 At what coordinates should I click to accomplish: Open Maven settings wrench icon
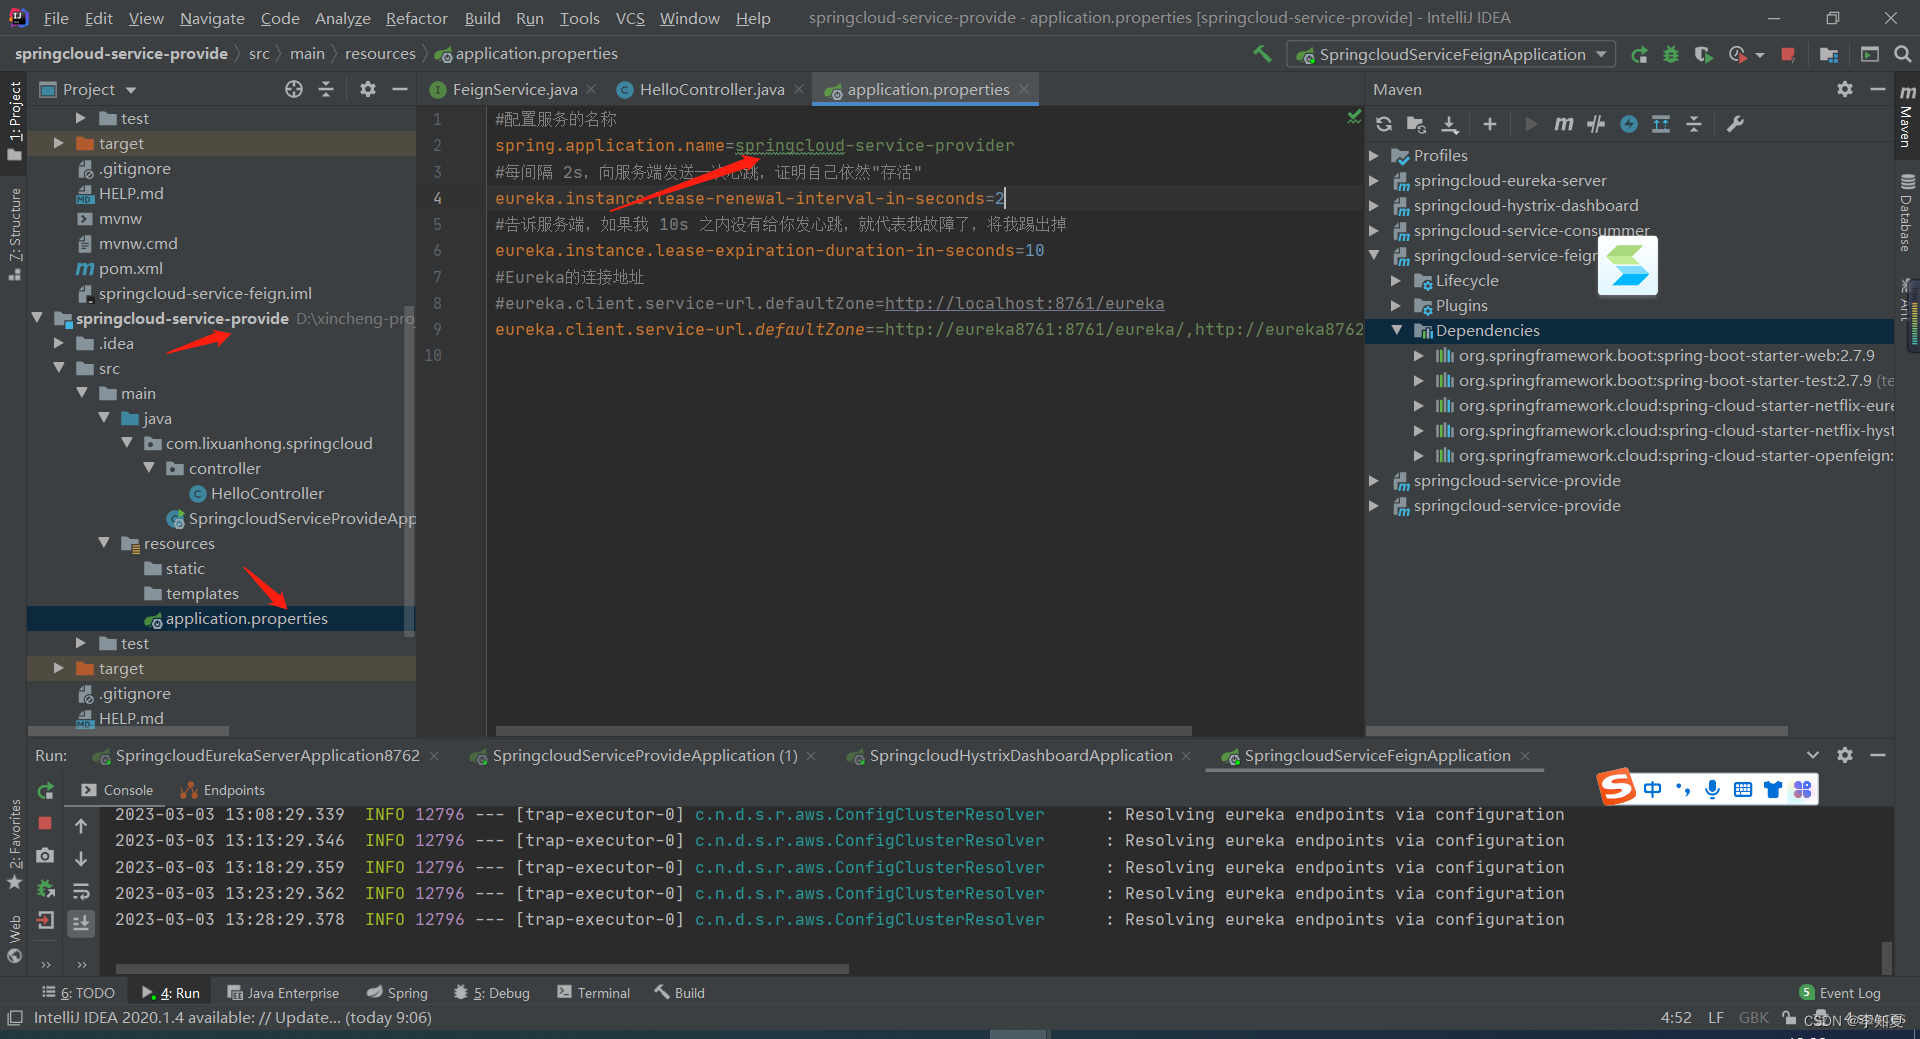[1735, 124]
